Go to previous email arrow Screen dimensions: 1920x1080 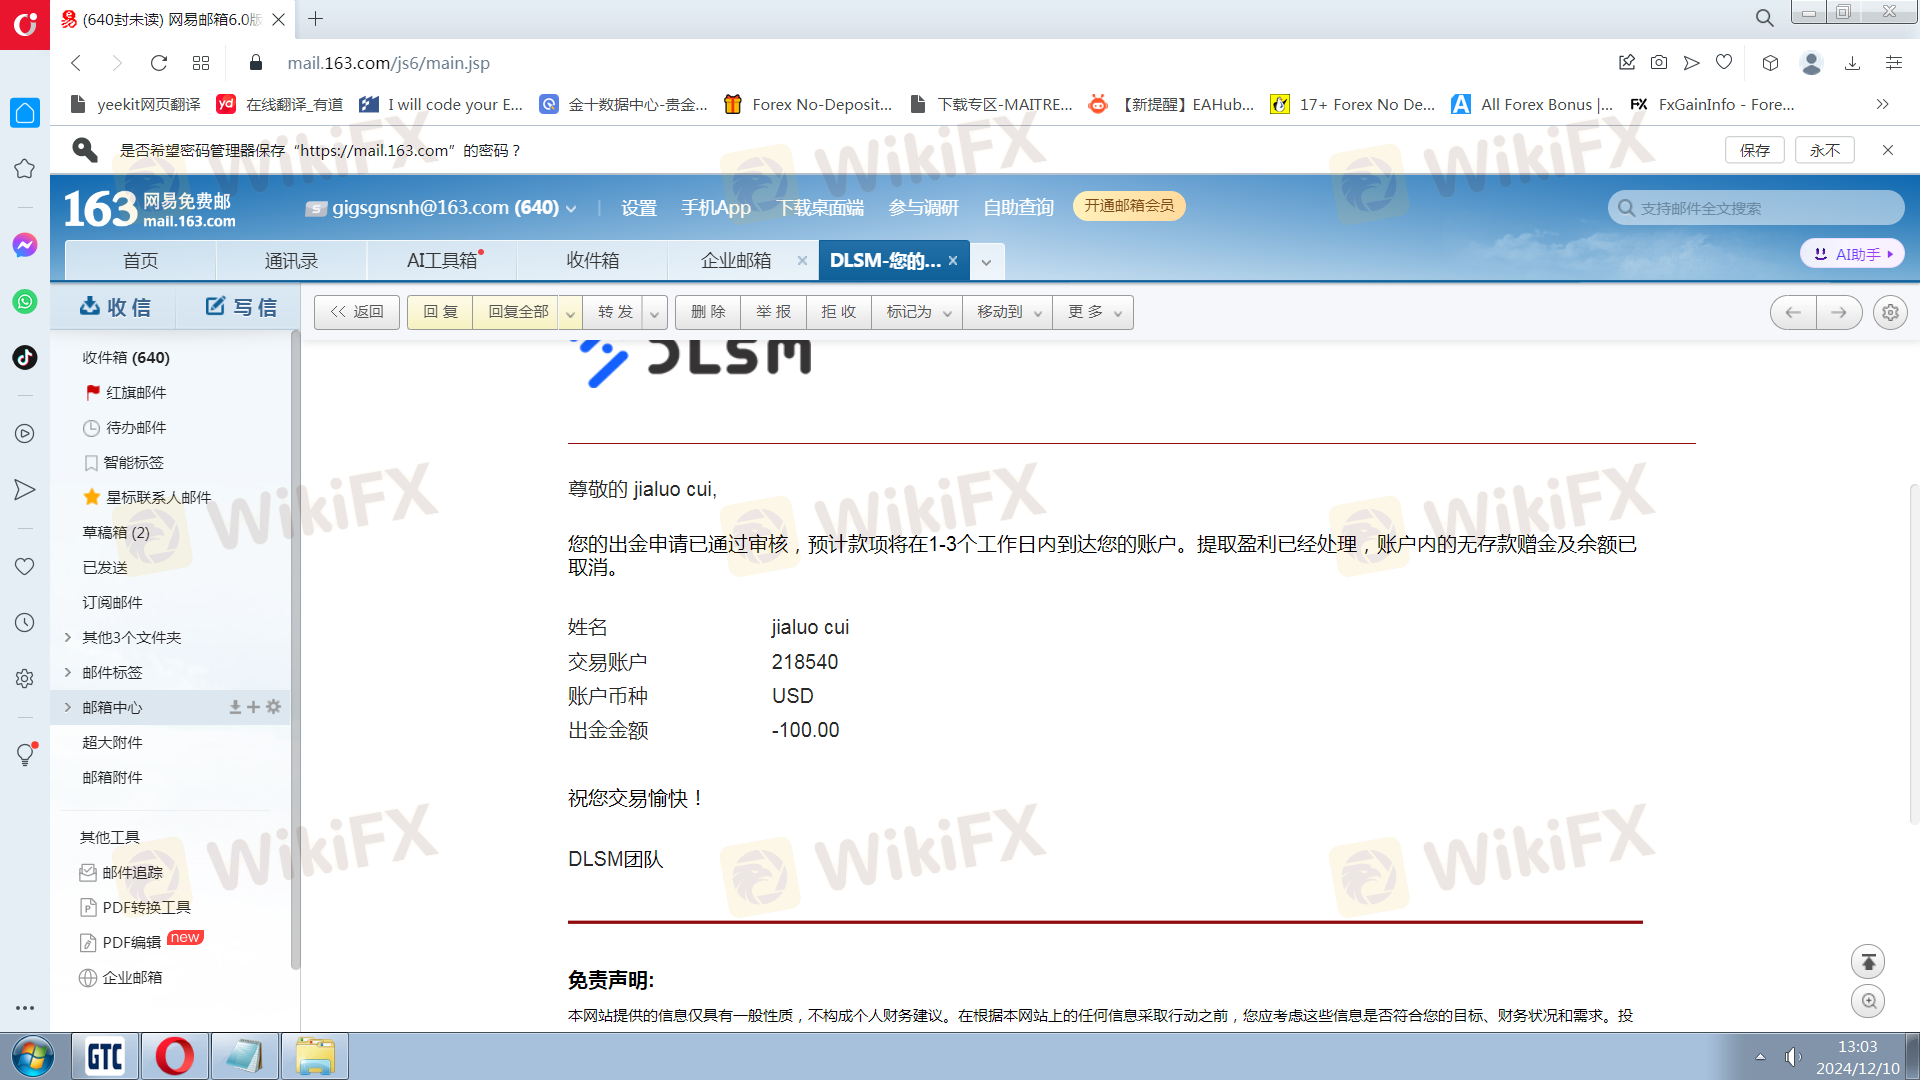click(x=1793, y=312)
